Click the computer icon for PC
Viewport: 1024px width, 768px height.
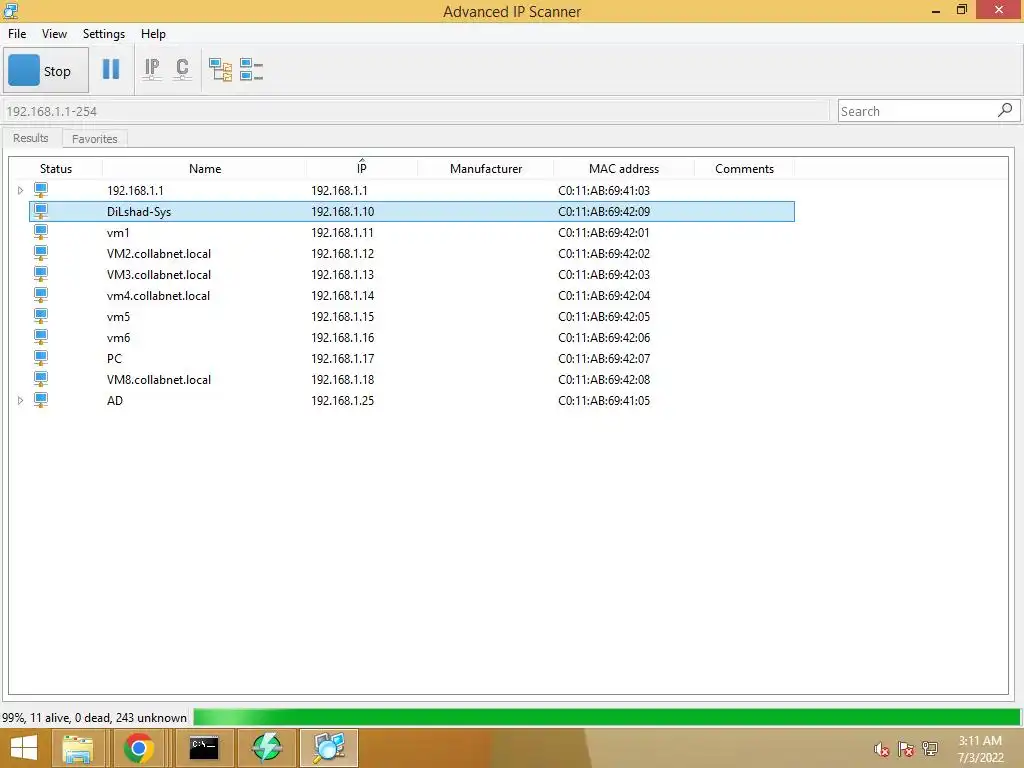pos(40,359)
